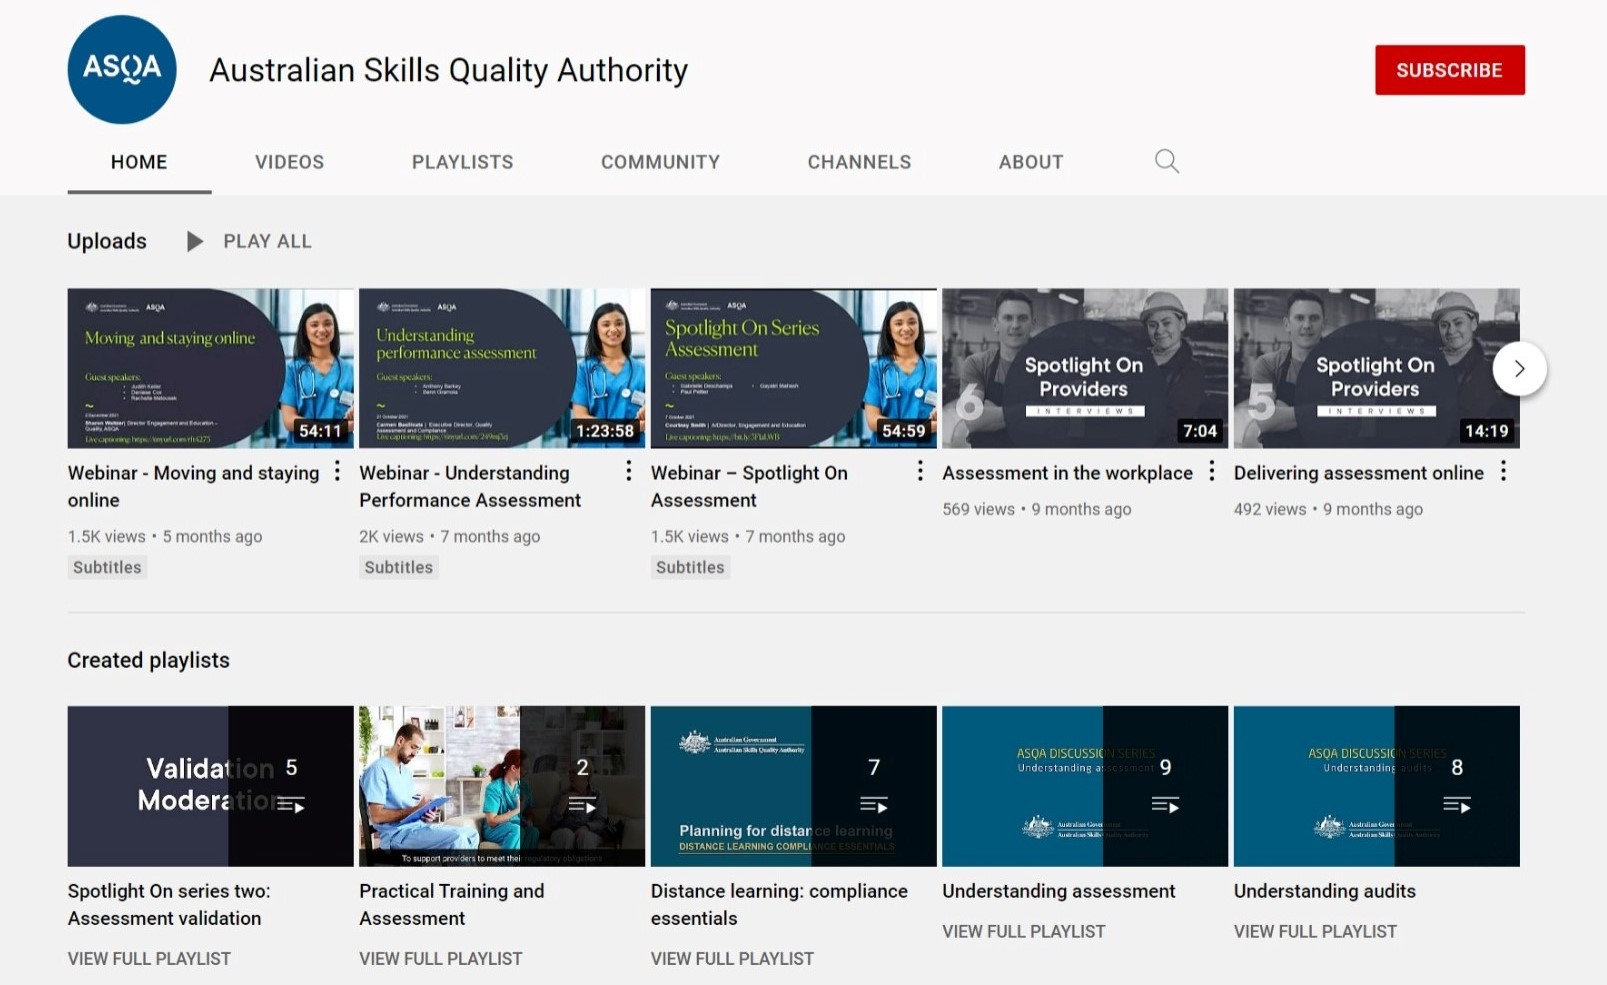
Task: Open options menu for Moving and staying online video
Action: pos(337,471)
